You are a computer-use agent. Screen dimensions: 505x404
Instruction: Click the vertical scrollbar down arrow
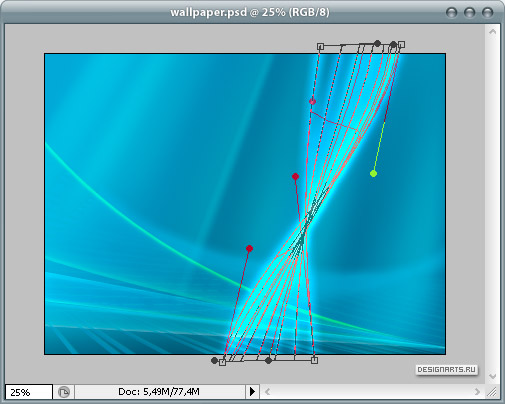492,376
